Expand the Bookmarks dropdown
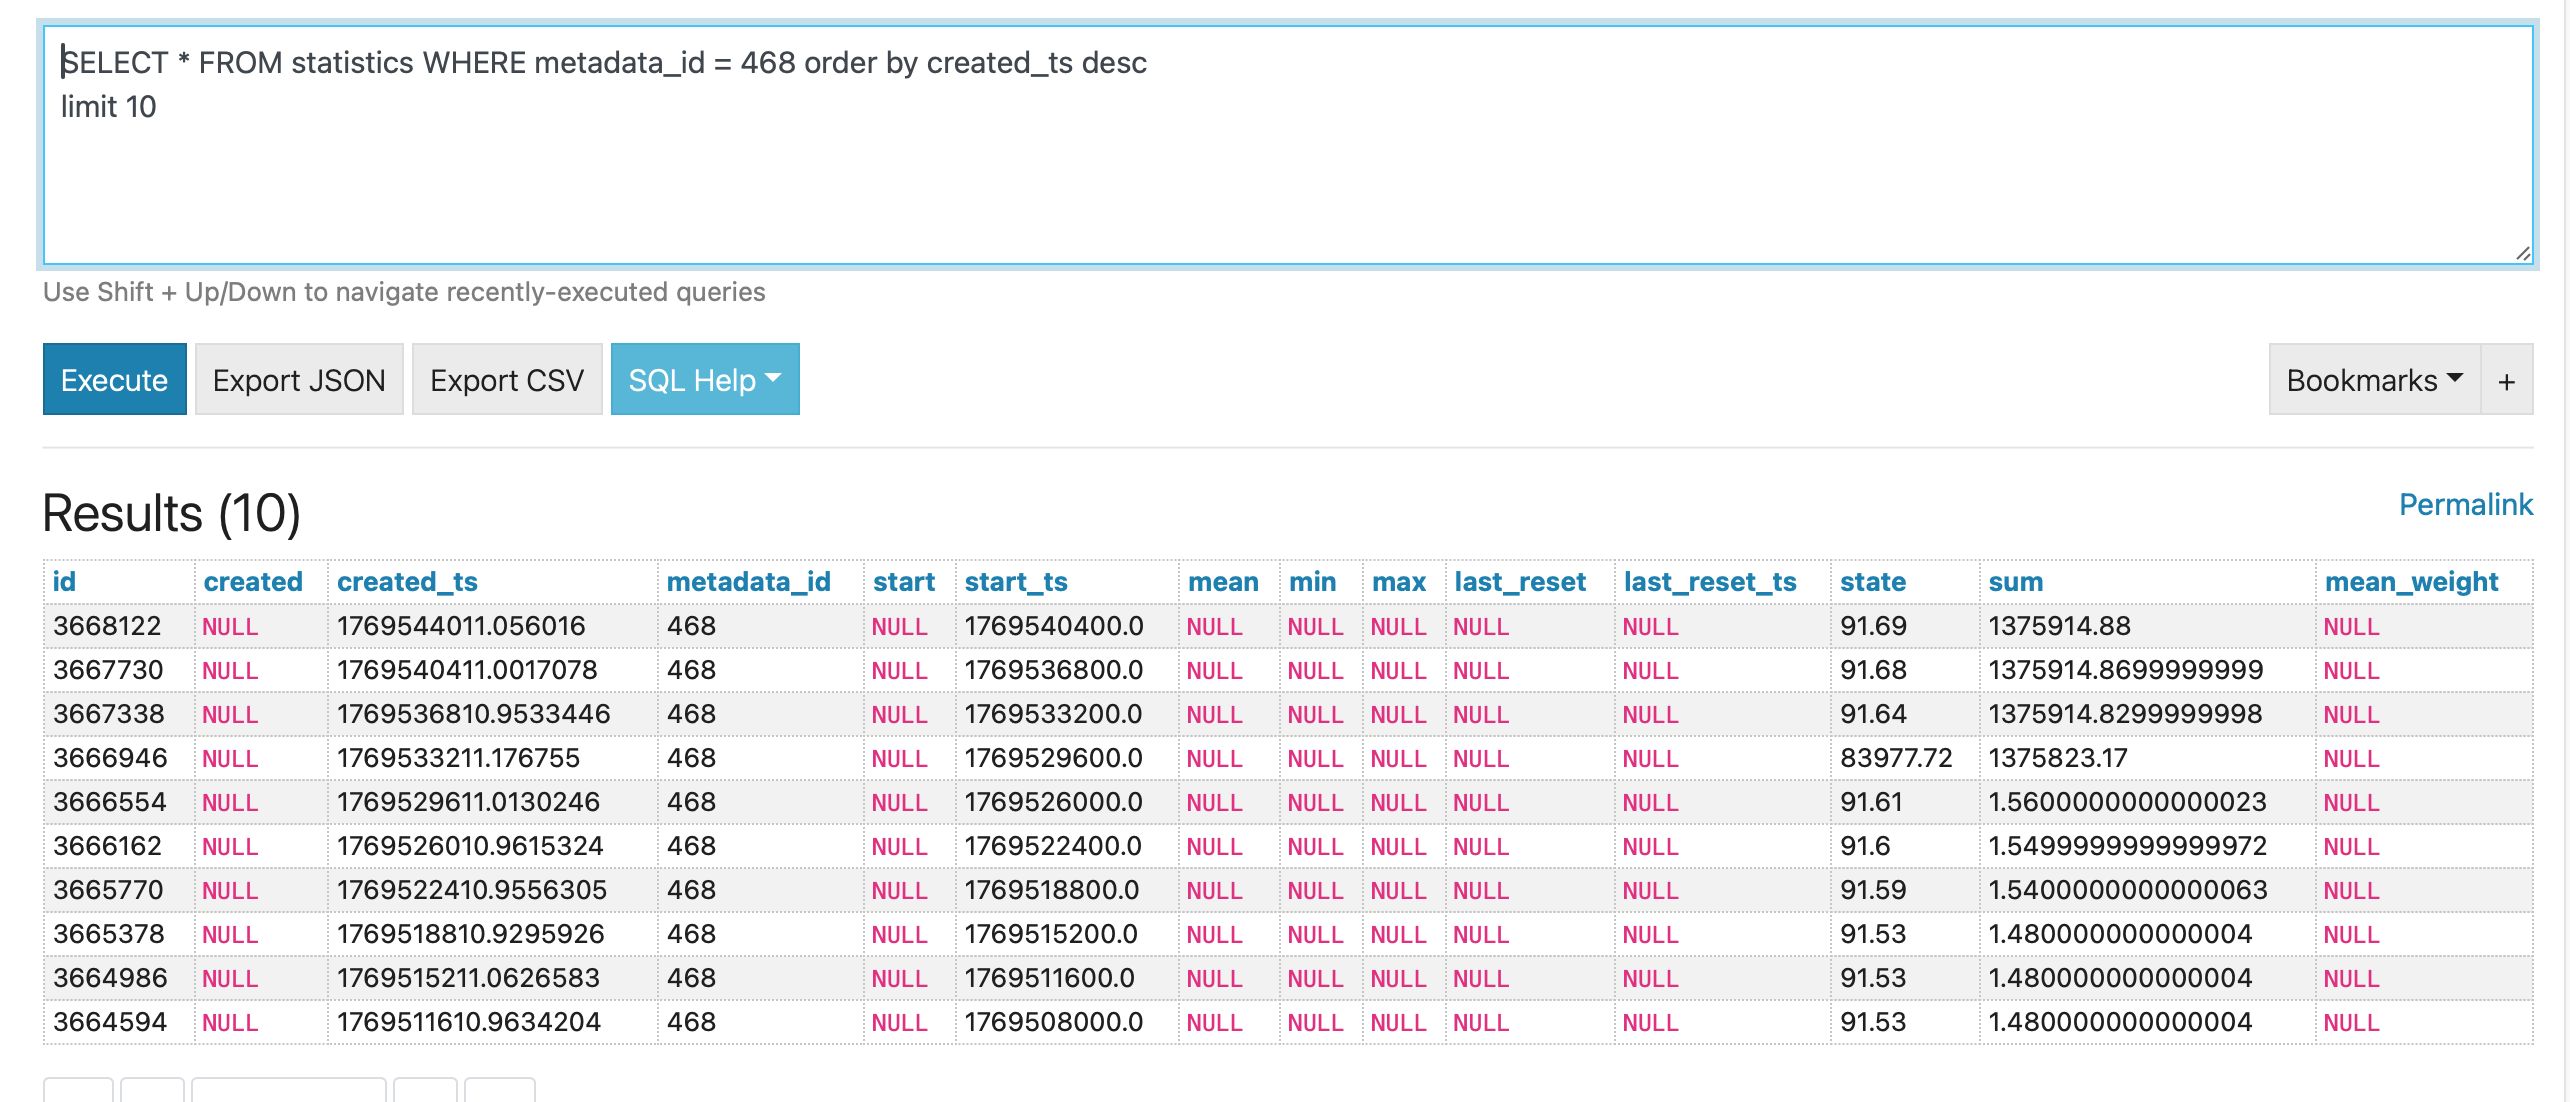This screenshot has width=2570, height=1102. click(x=2373, y=380)
